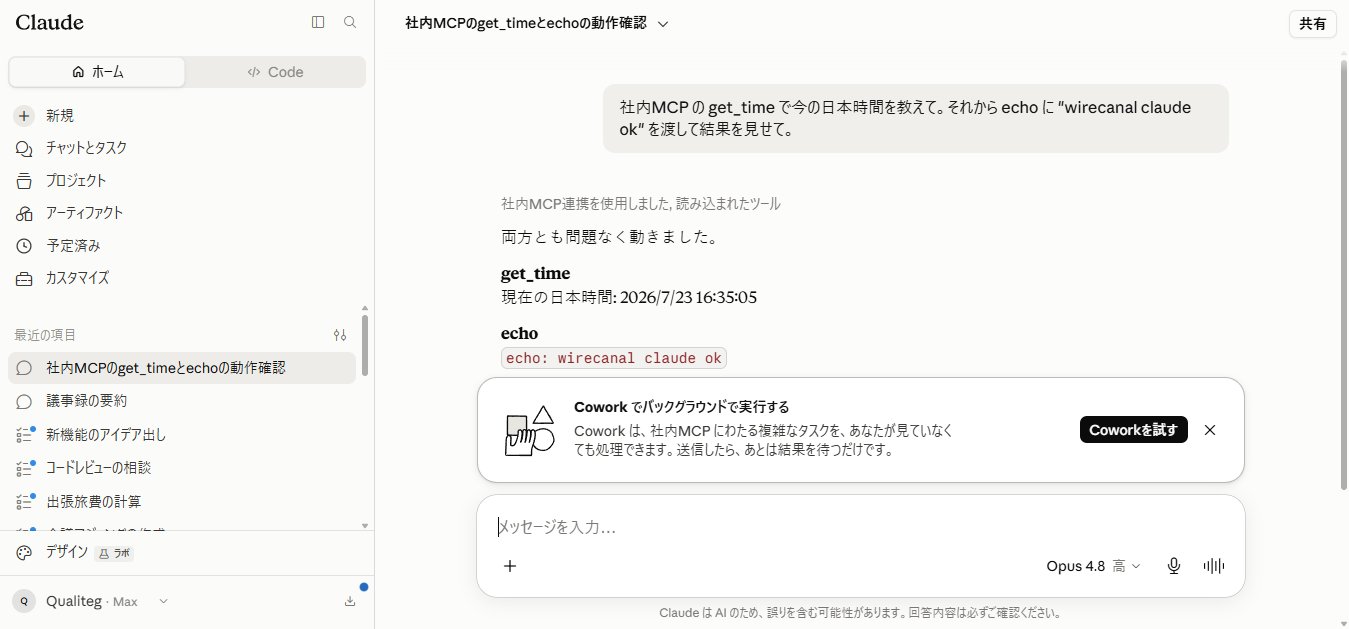This screenshot has width=1349, height=629.
Task: Toggle the sidebar collapse icon
Action: pyautogui.click(x=318, y=22)
